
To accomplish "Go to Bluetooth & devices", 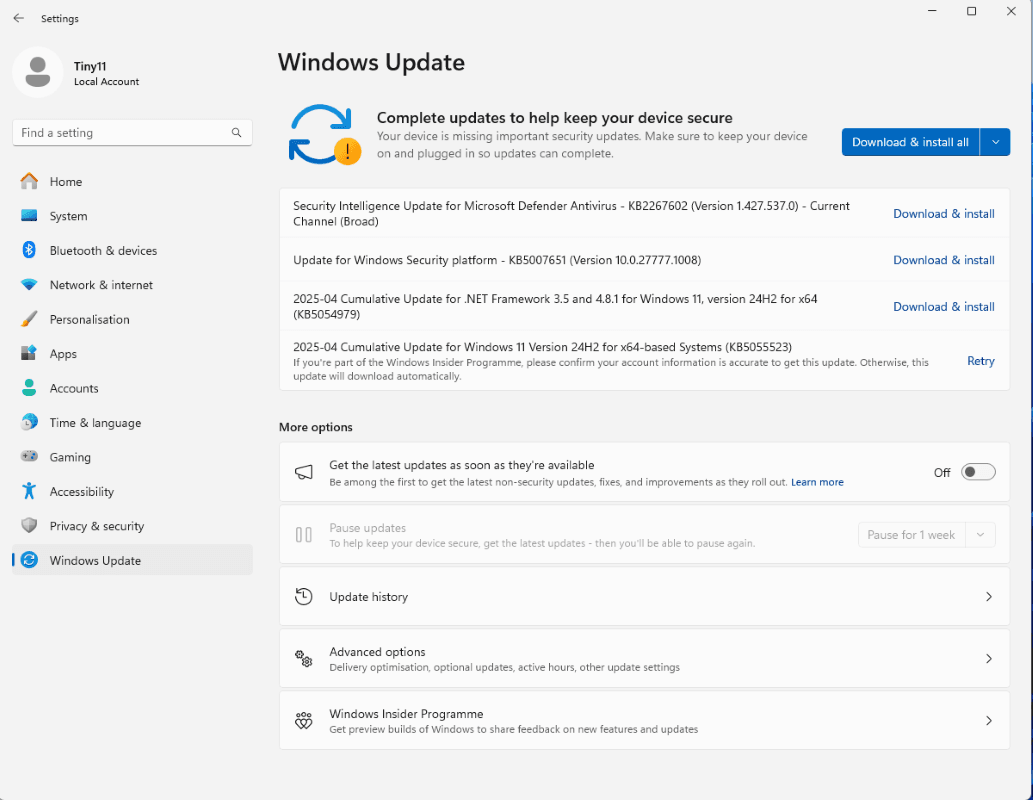I will click(x=132, y=250).
